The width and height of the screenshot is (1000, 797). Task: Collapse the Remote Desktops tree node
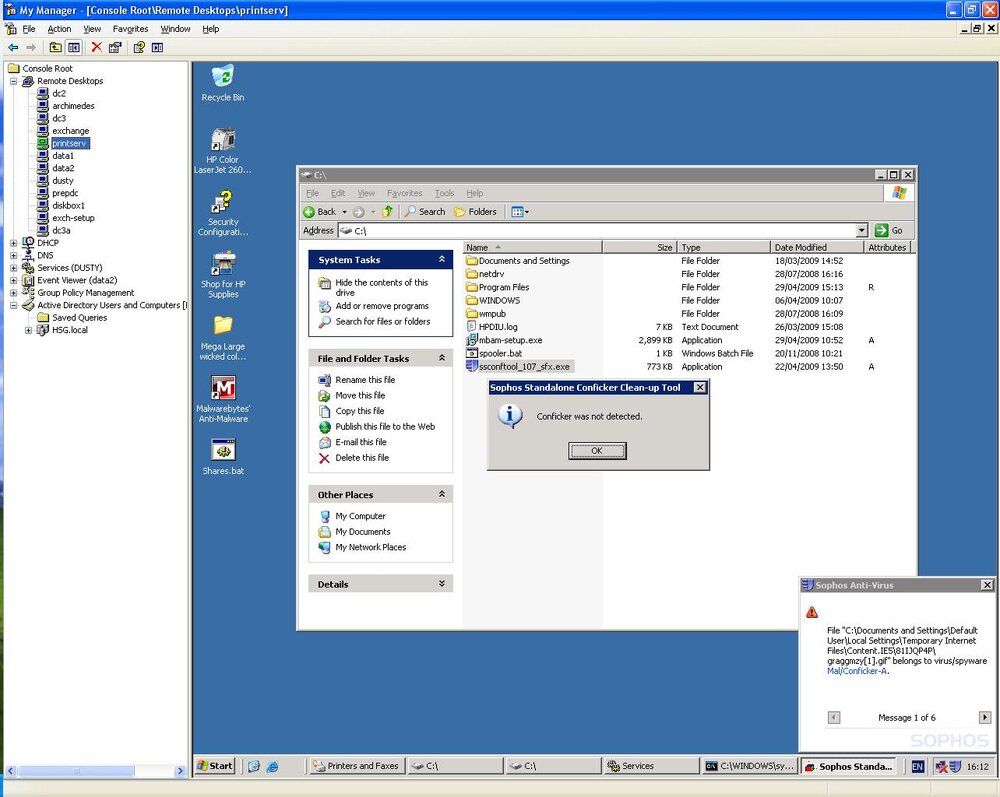pos(13,81)
